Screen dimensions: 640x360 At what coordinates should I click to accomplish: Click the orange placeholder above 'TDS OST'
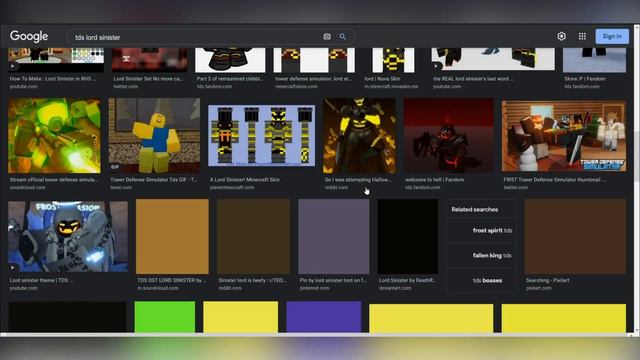(x=172, y=236)
